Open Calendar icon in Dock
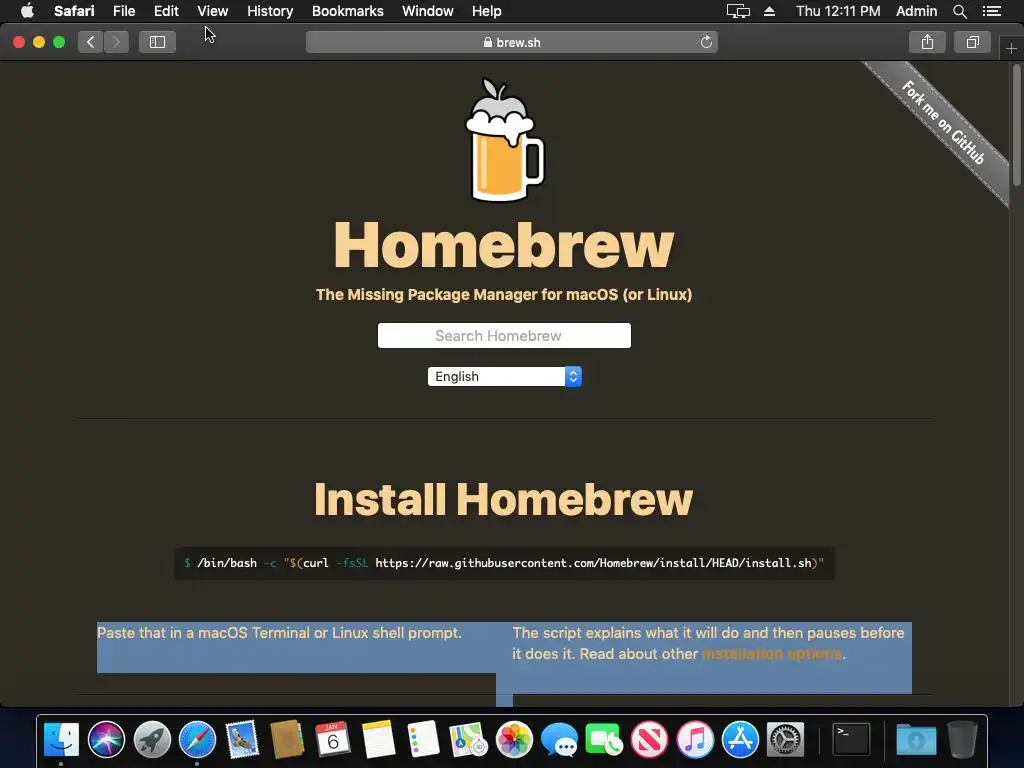The image size is (1024, 768). pos(332,740)
